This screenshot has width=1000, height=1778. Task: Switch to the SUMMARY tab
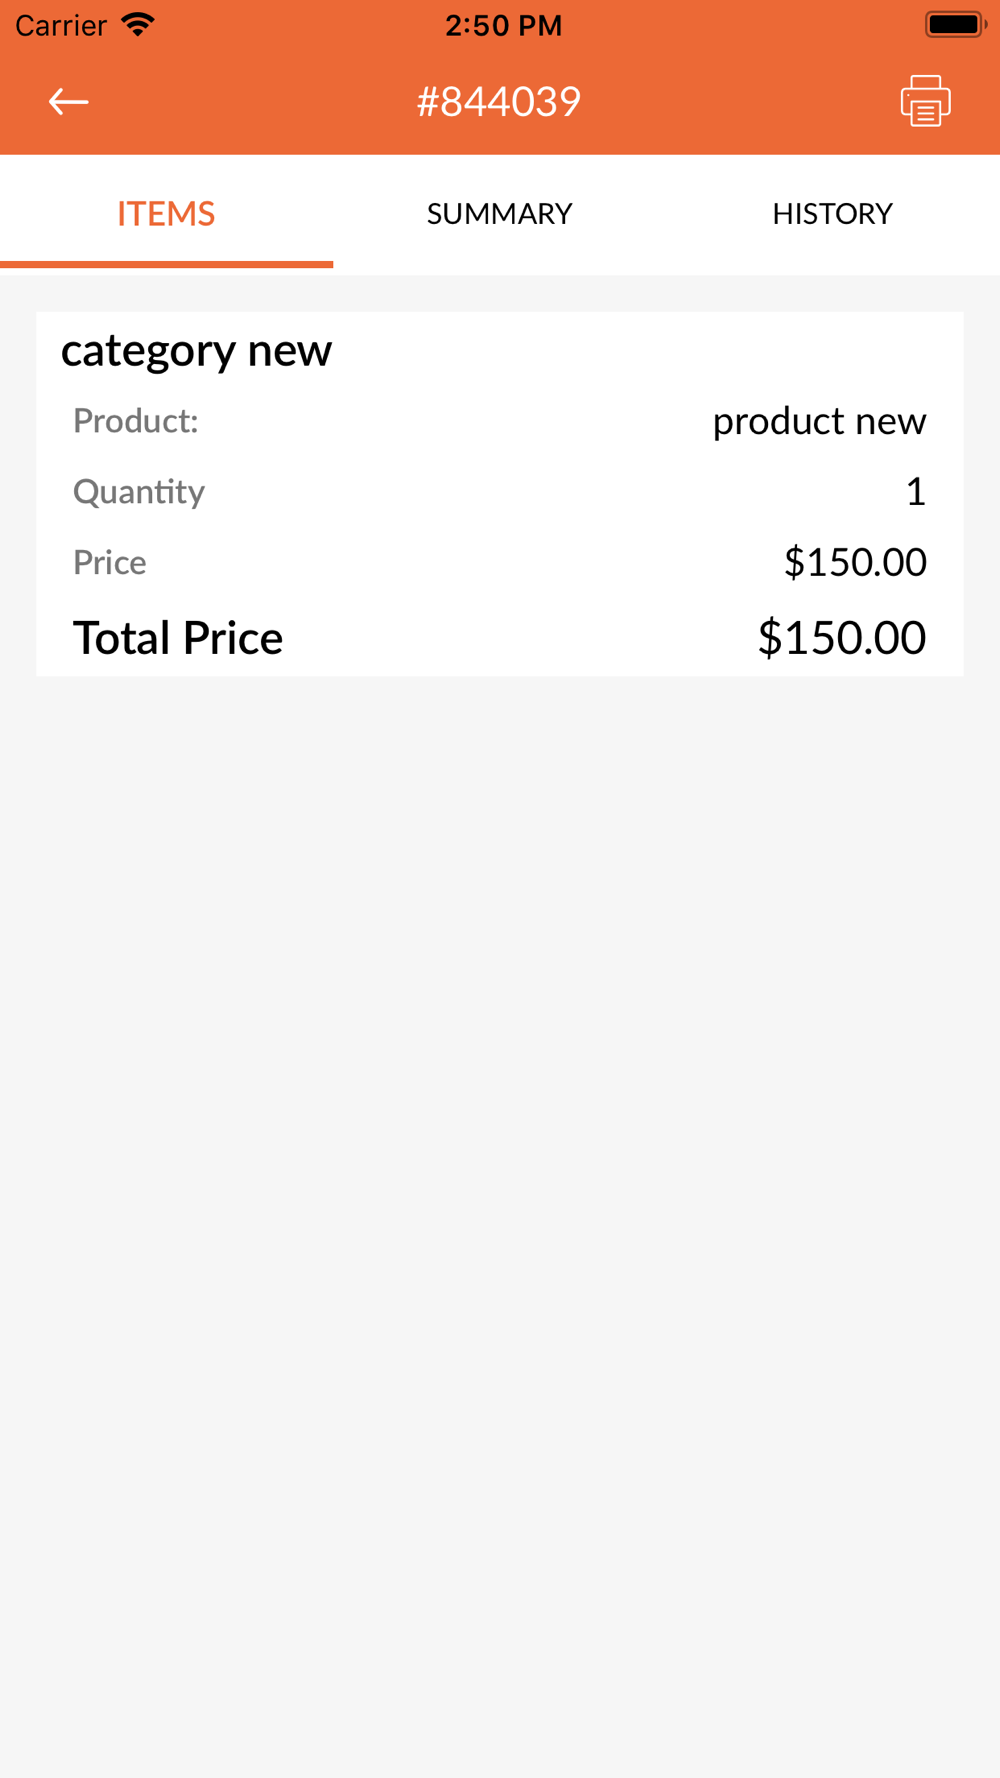(x=500, y=213)
